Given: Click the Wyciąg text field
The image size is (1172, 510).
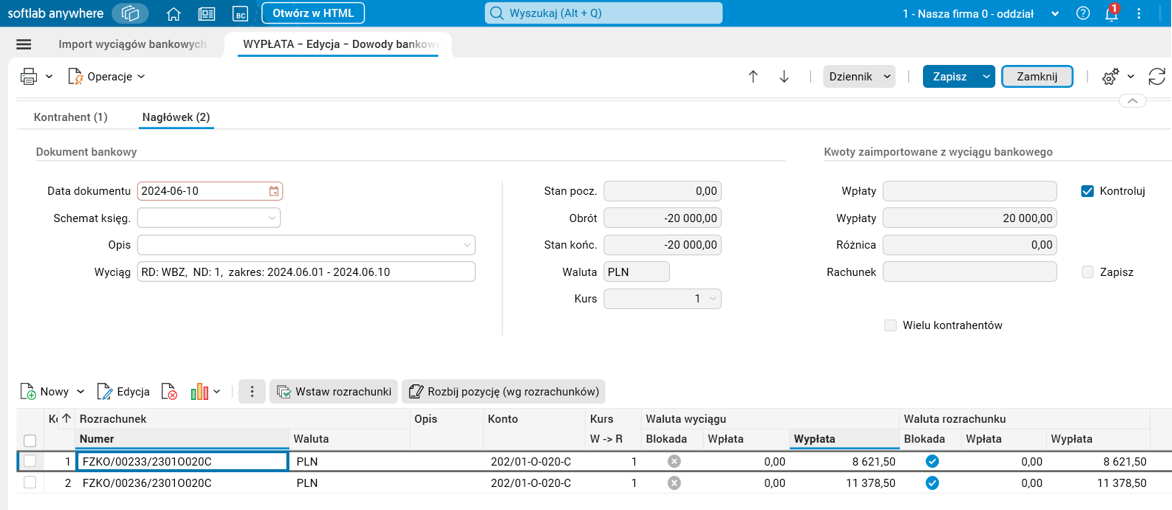Looking at the screenshot, I should point(306,271).
